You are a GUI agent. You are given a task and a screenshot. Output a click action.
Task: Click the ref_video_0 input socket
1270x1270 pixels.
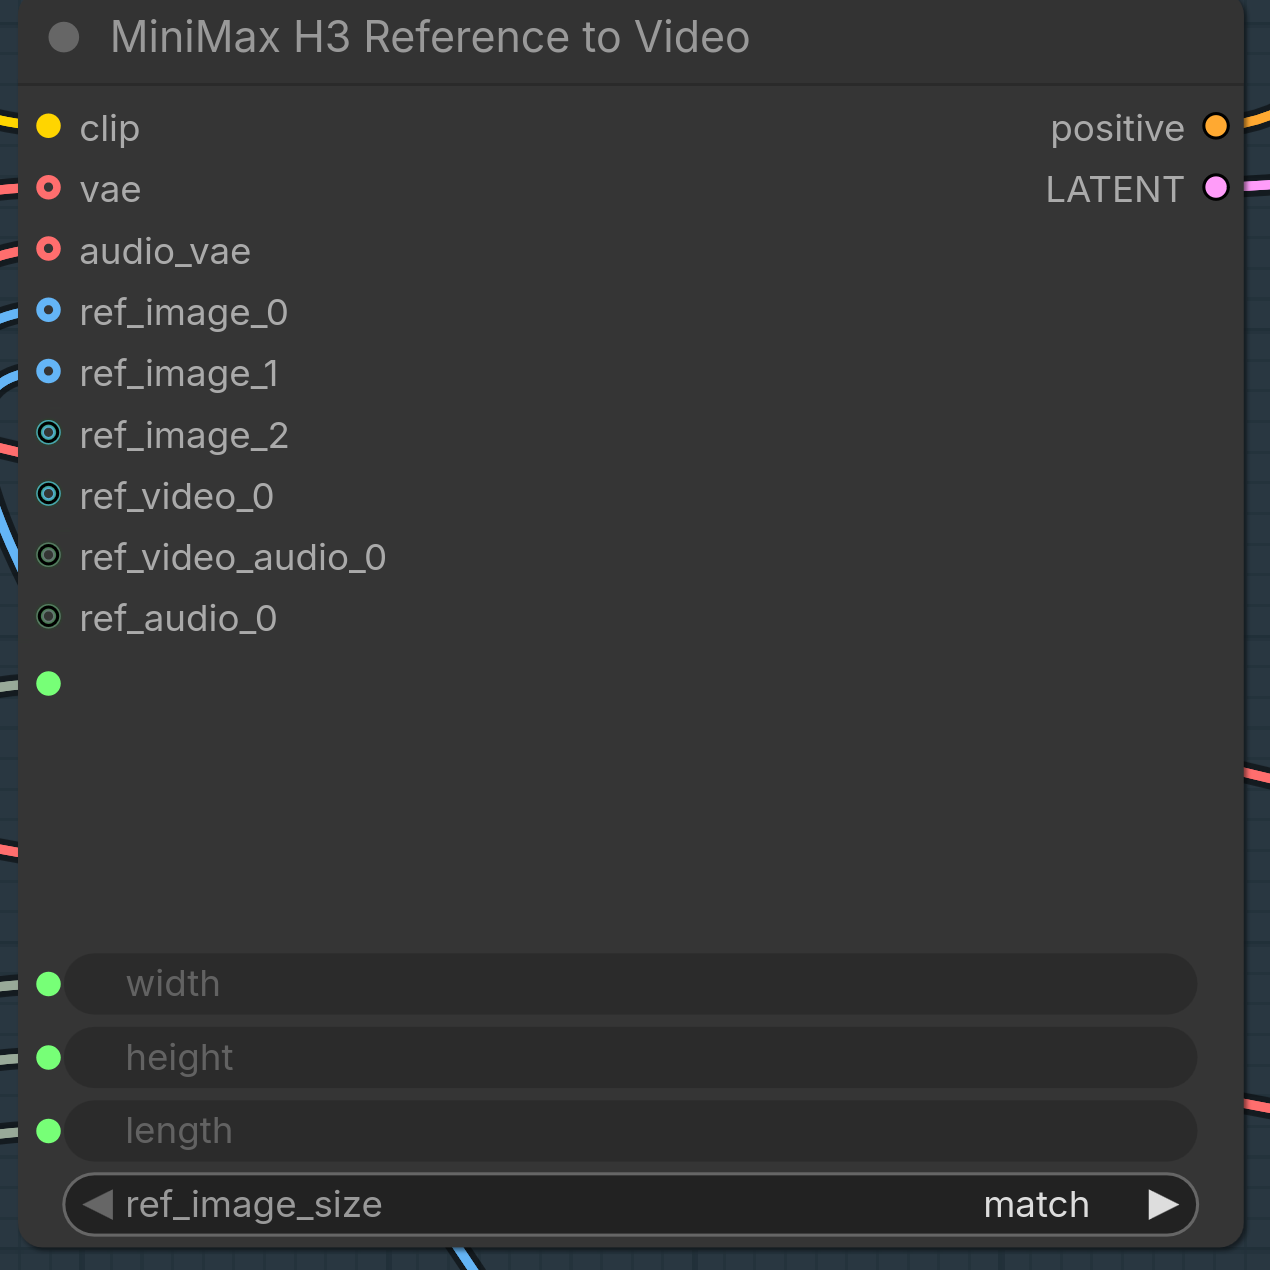coord(48,494)
